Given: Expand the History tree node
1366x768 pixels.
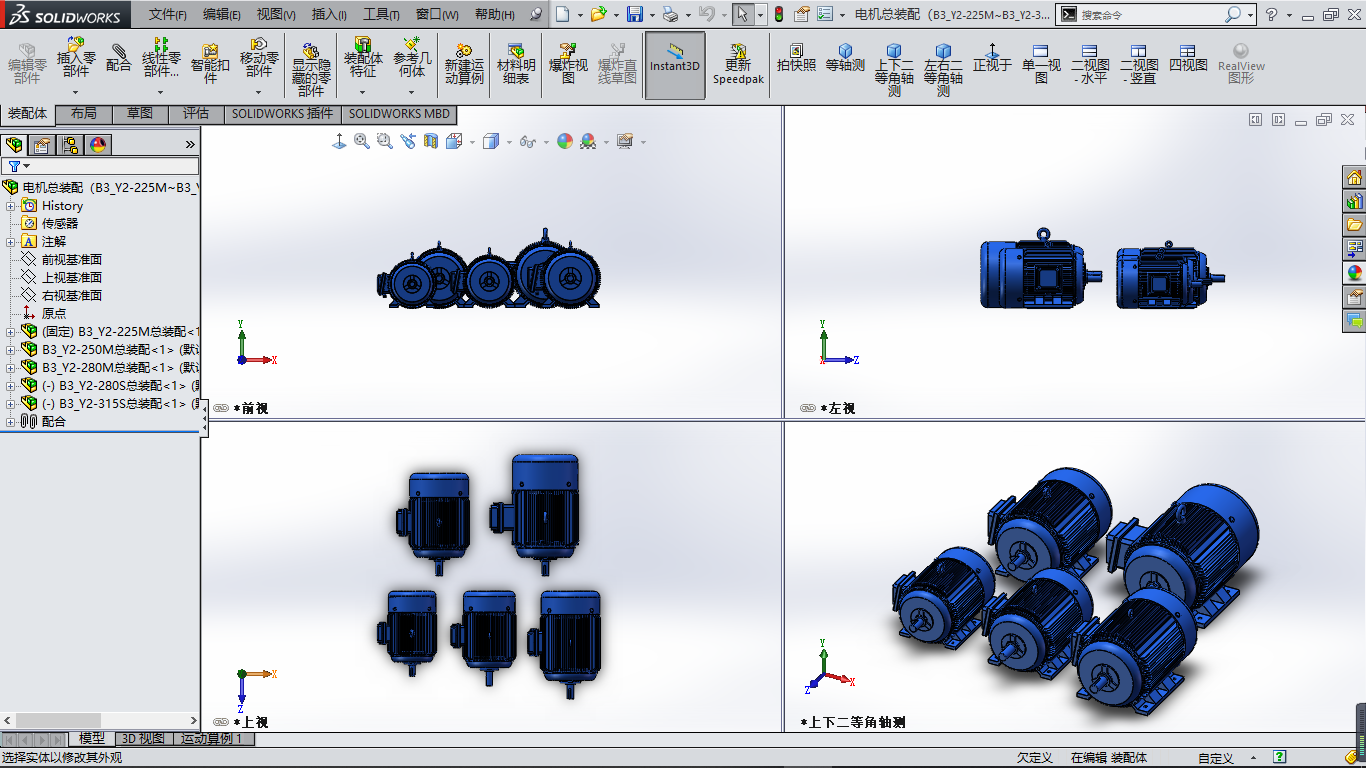Looking at the screenshot, I should (x=11, y=206).
